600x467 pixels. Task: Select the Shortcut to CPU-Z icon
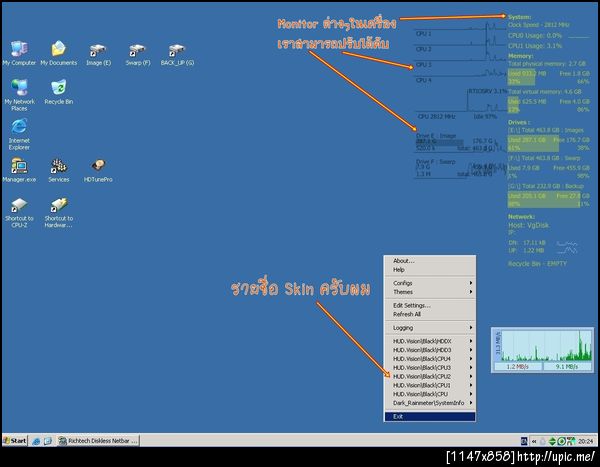pyautogui.click(x=19, y=213)
